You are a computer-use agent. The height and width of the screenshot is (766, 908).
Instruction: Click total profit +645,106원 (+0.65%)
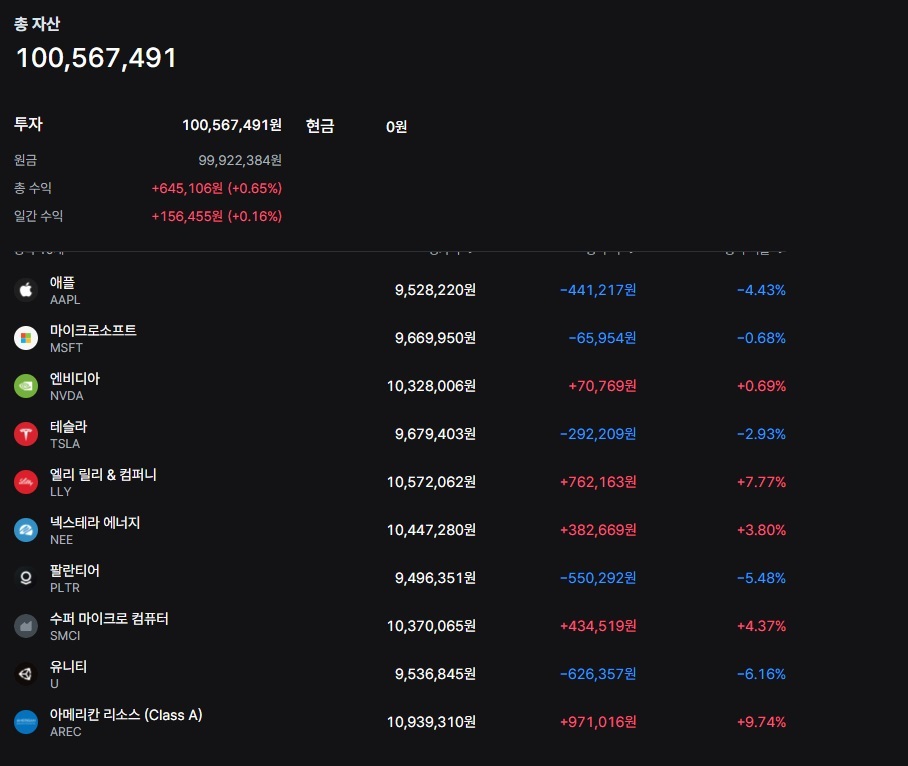tap(217, 188)
